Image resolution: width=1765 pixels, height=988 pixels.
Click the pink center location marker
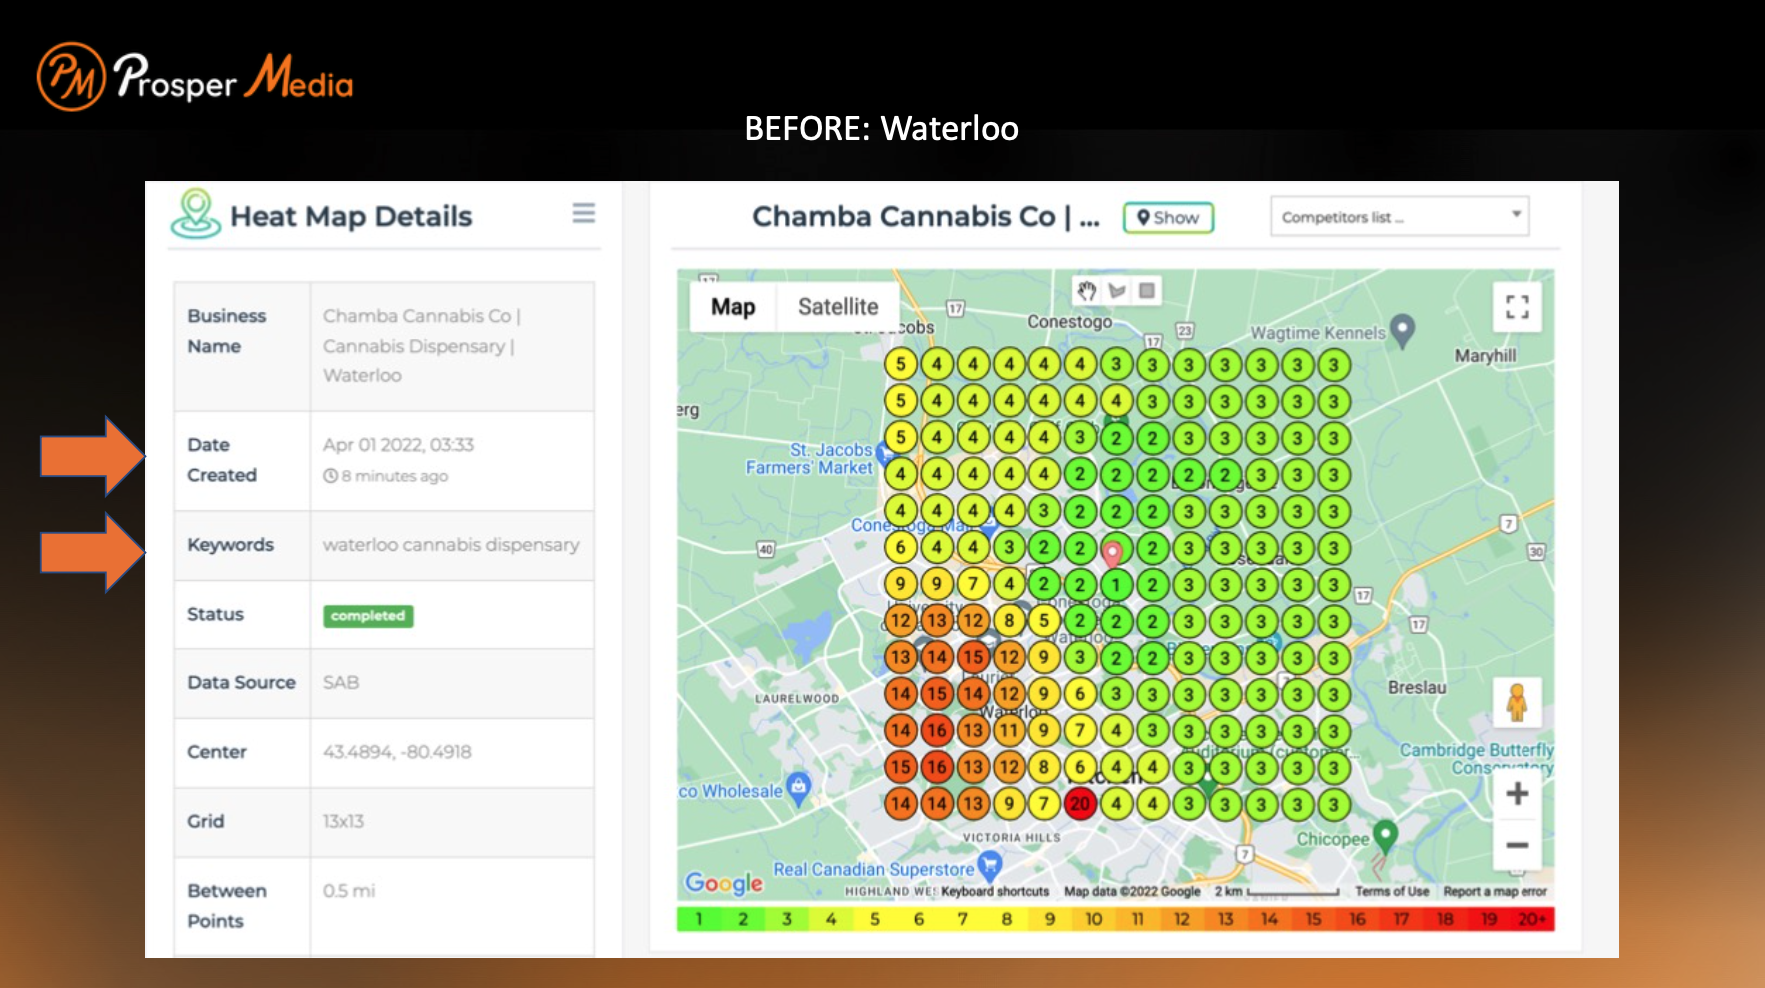click(x=1112, y=553)
